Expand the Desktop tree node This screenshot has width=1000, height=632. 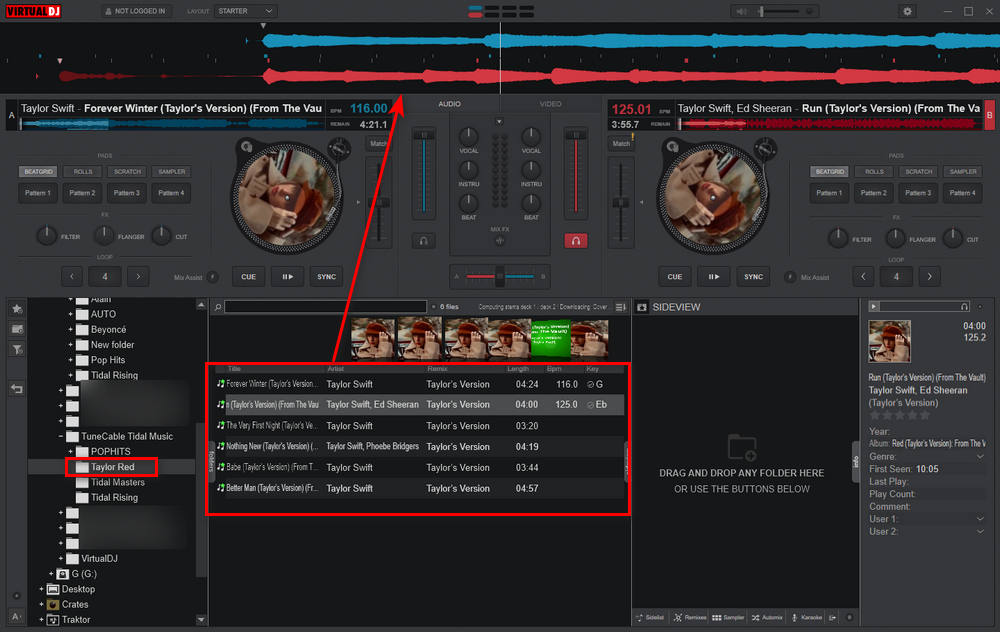41,589
